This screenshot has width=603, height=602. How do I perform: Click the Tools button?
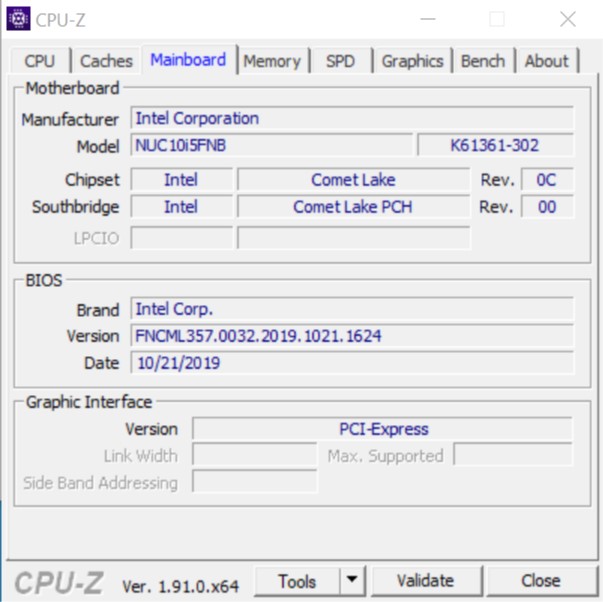297,581
